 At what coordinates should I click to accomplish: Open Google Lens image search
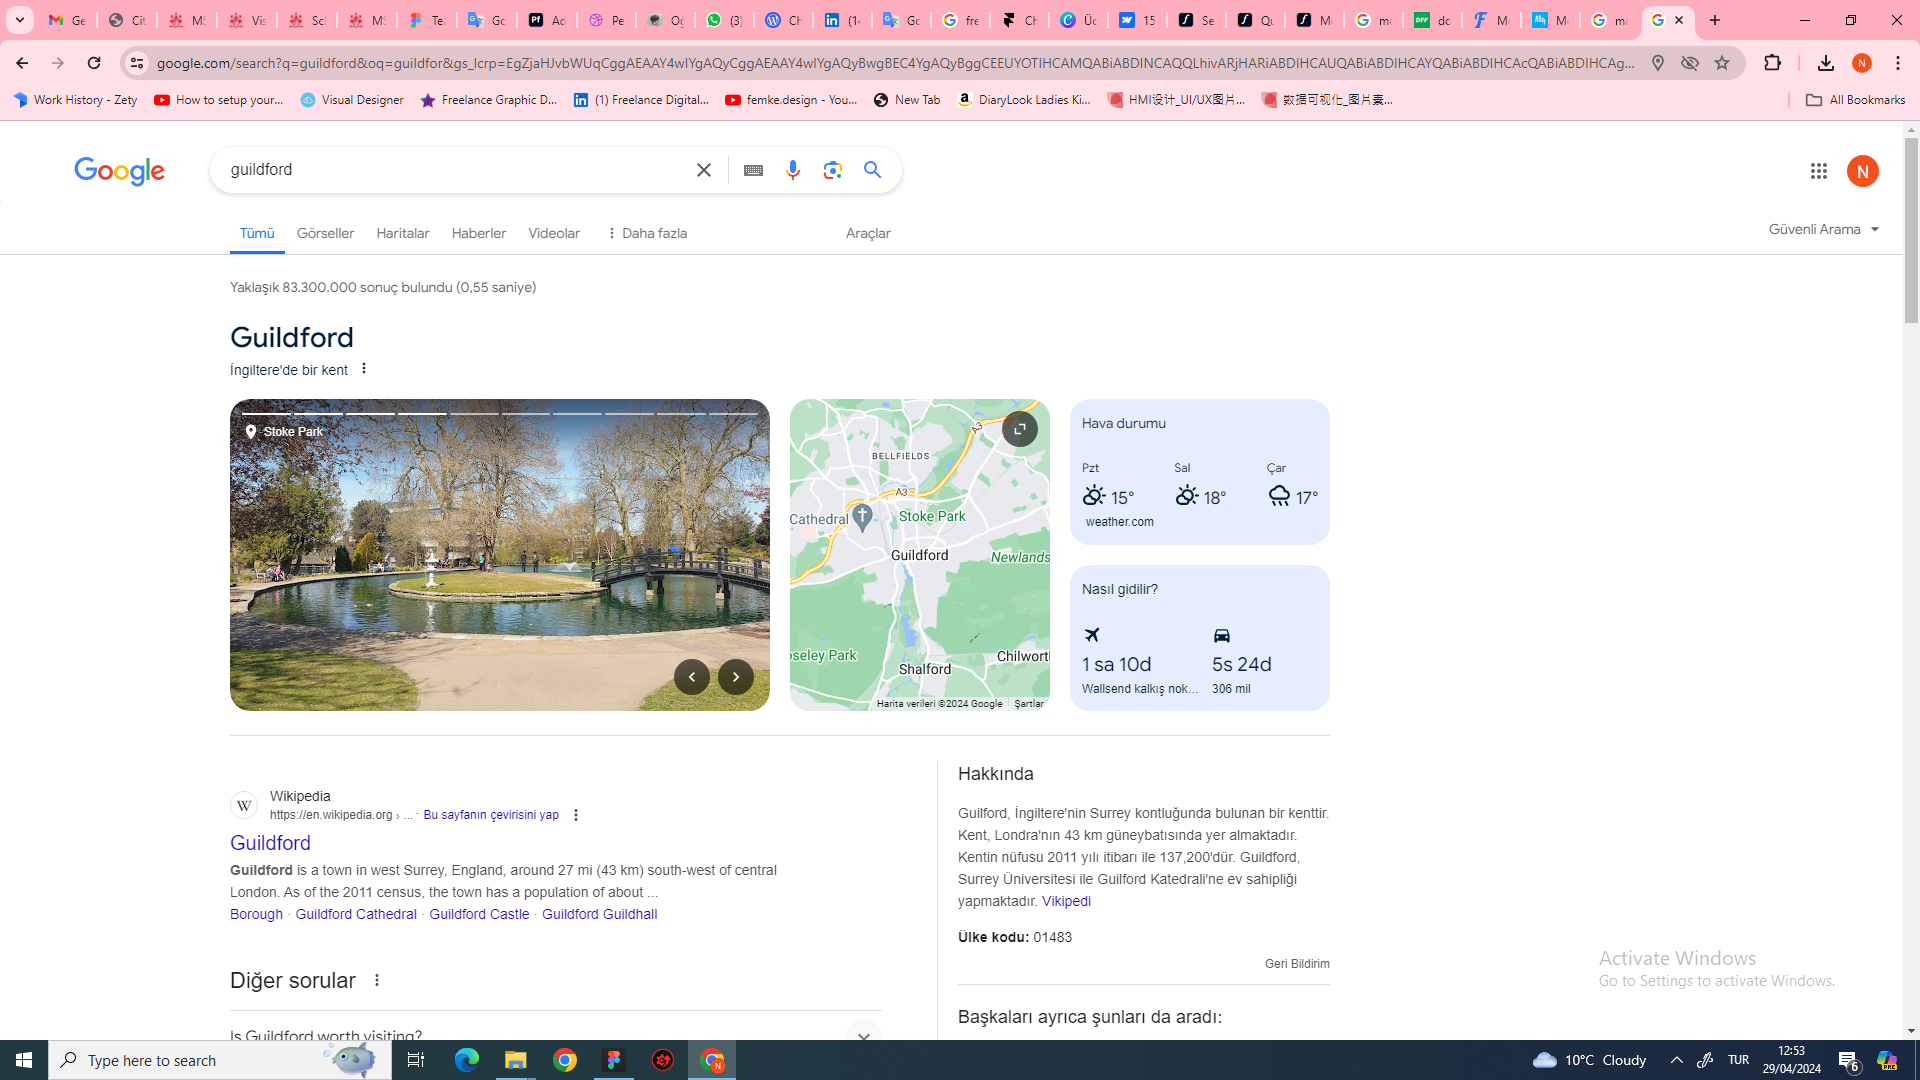point(833,170)
